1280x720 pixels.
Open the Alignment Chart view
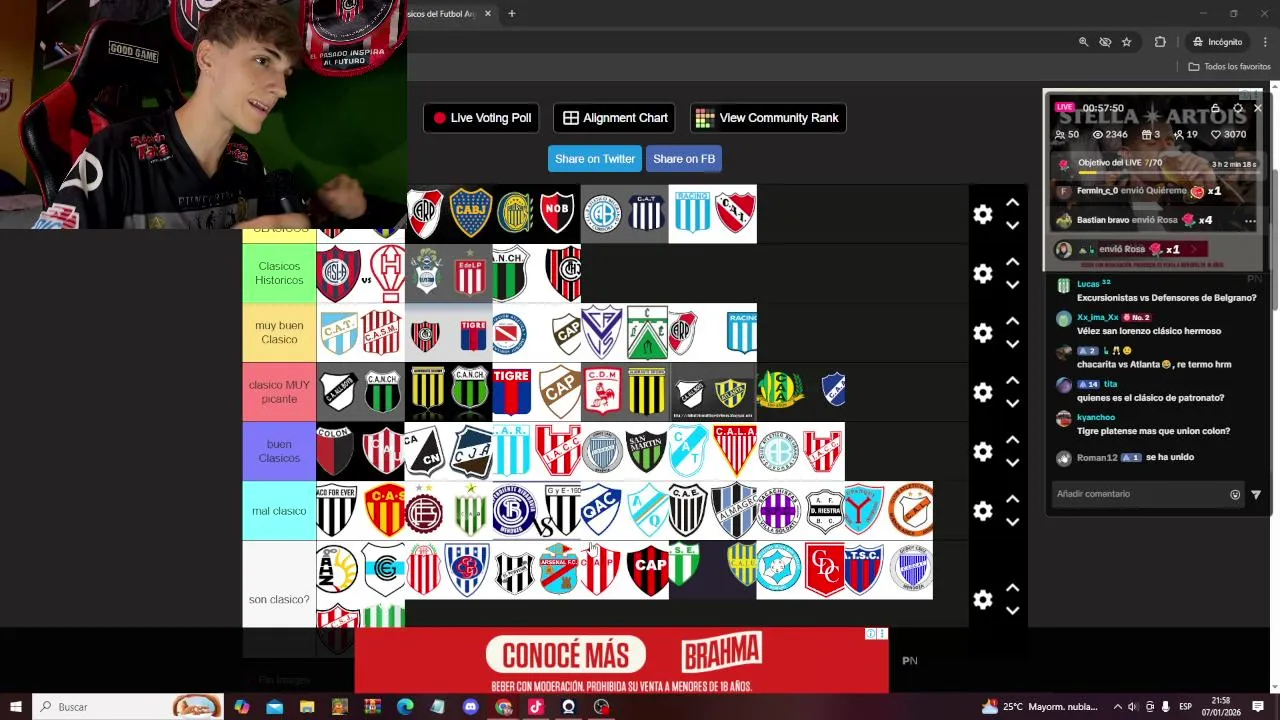(614, 118)
